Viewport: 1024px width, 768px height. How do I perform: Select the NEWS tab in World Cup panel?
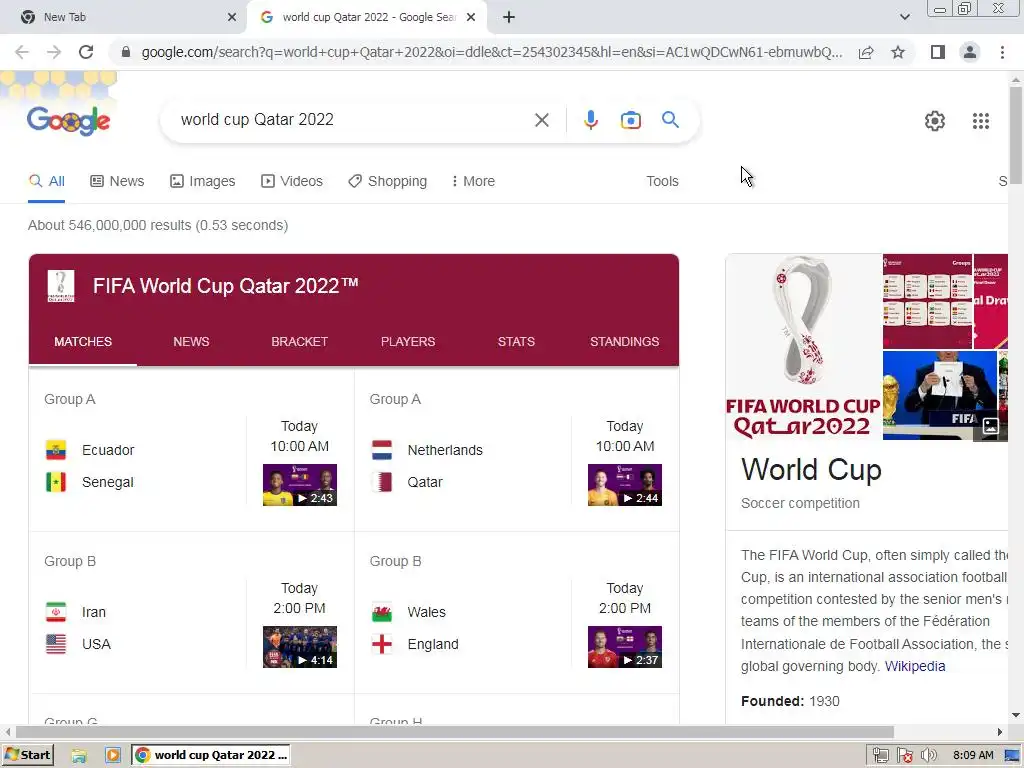tap(191, 342)
